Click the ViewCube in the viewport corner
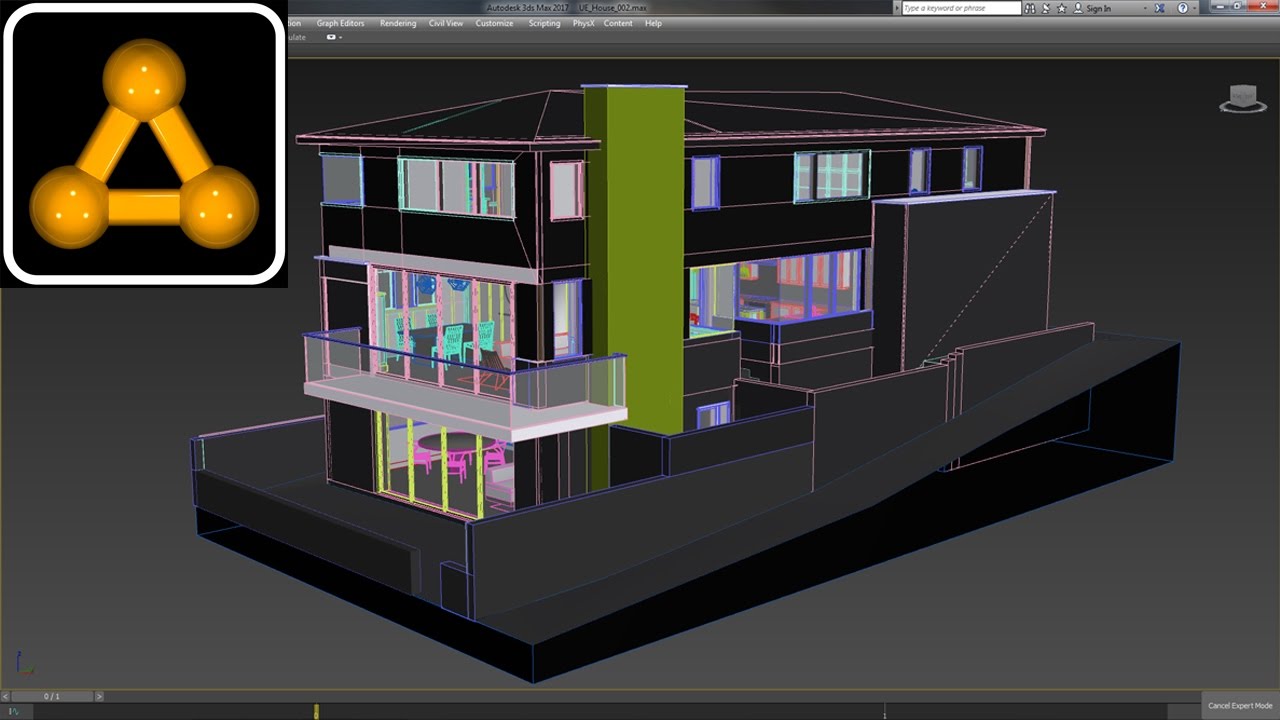Viewport: 1280px width, 720px height. [x=1243, y=98]
